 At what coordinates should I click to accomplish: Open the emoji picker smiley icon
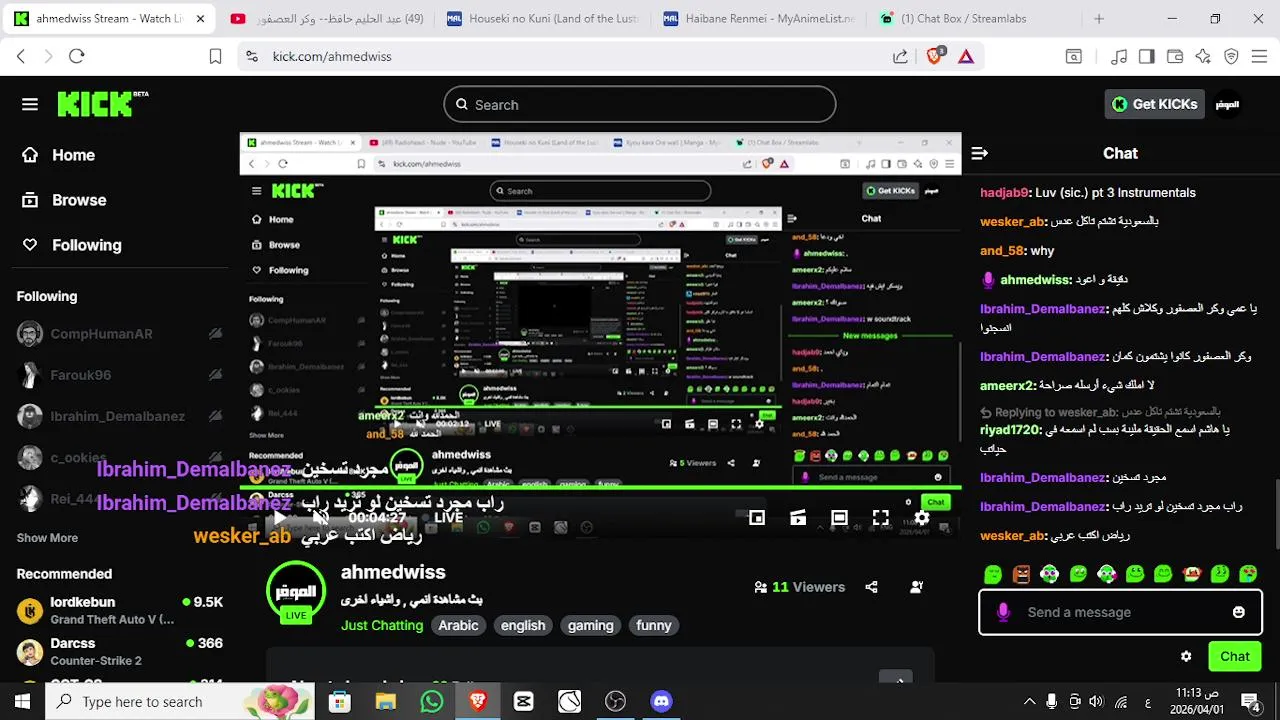click(1238, 612)
